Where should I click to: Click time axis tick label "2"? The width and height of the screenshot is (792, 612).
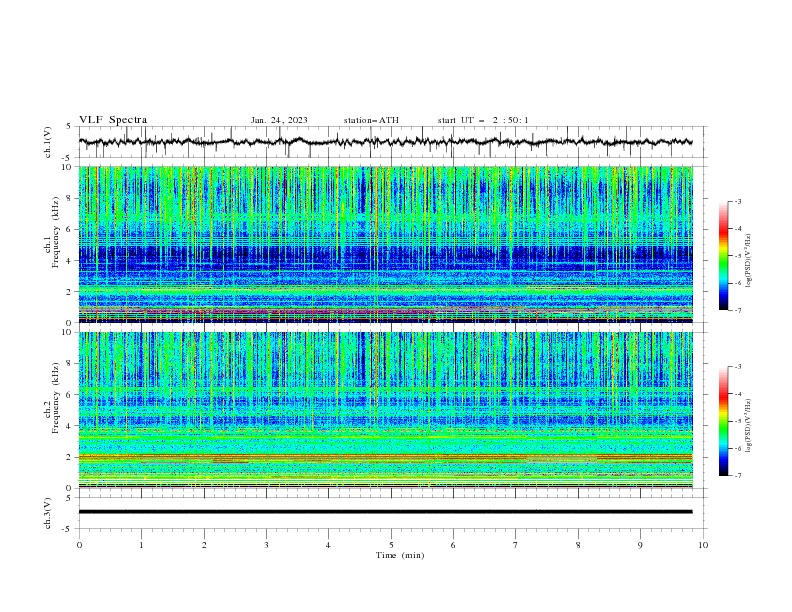click(x=204, y=545)
